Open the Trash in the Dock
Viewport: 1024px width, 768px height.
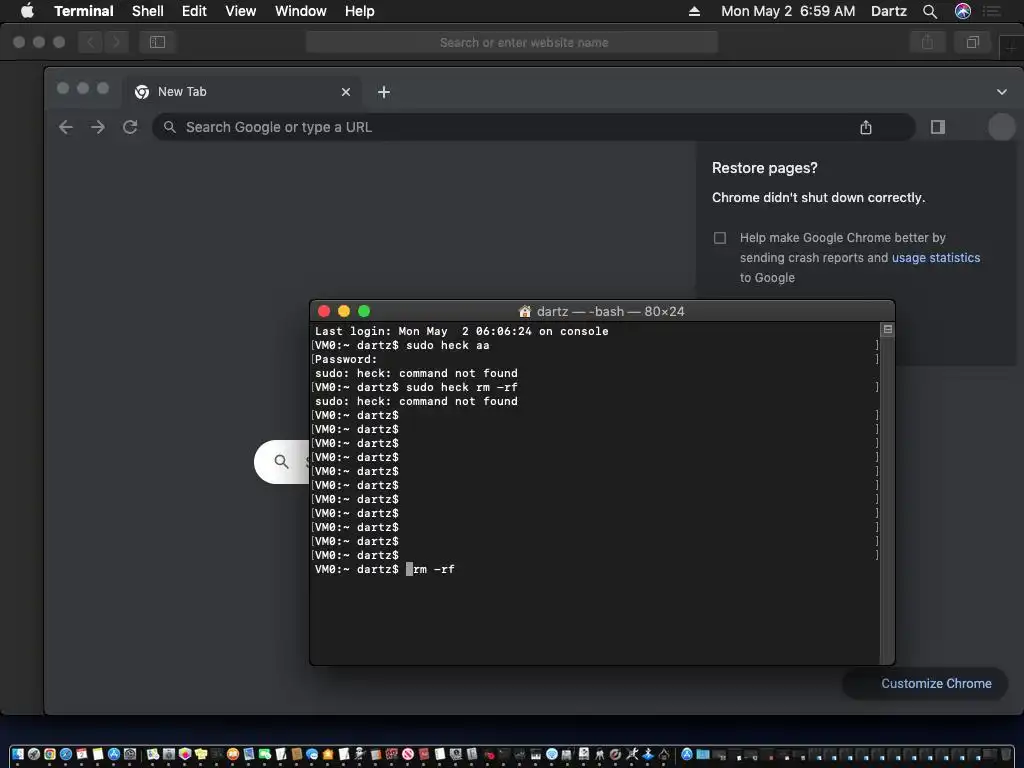point(1006,754)
